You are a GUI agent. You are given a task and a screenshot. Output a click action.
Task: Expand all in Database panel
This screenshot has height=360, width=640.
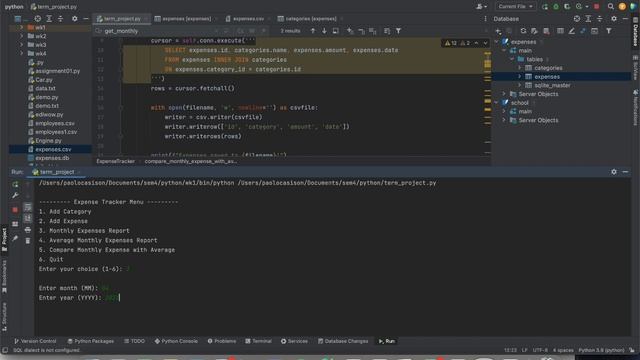pos(588,19)
